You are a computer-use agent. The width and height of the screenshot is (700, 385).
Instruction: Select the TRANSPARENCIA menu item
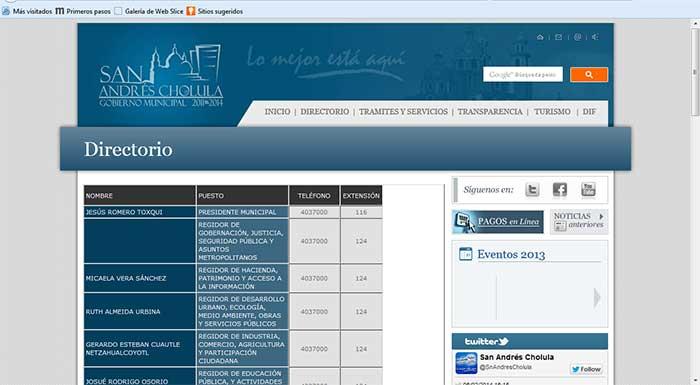click(490, 112)
